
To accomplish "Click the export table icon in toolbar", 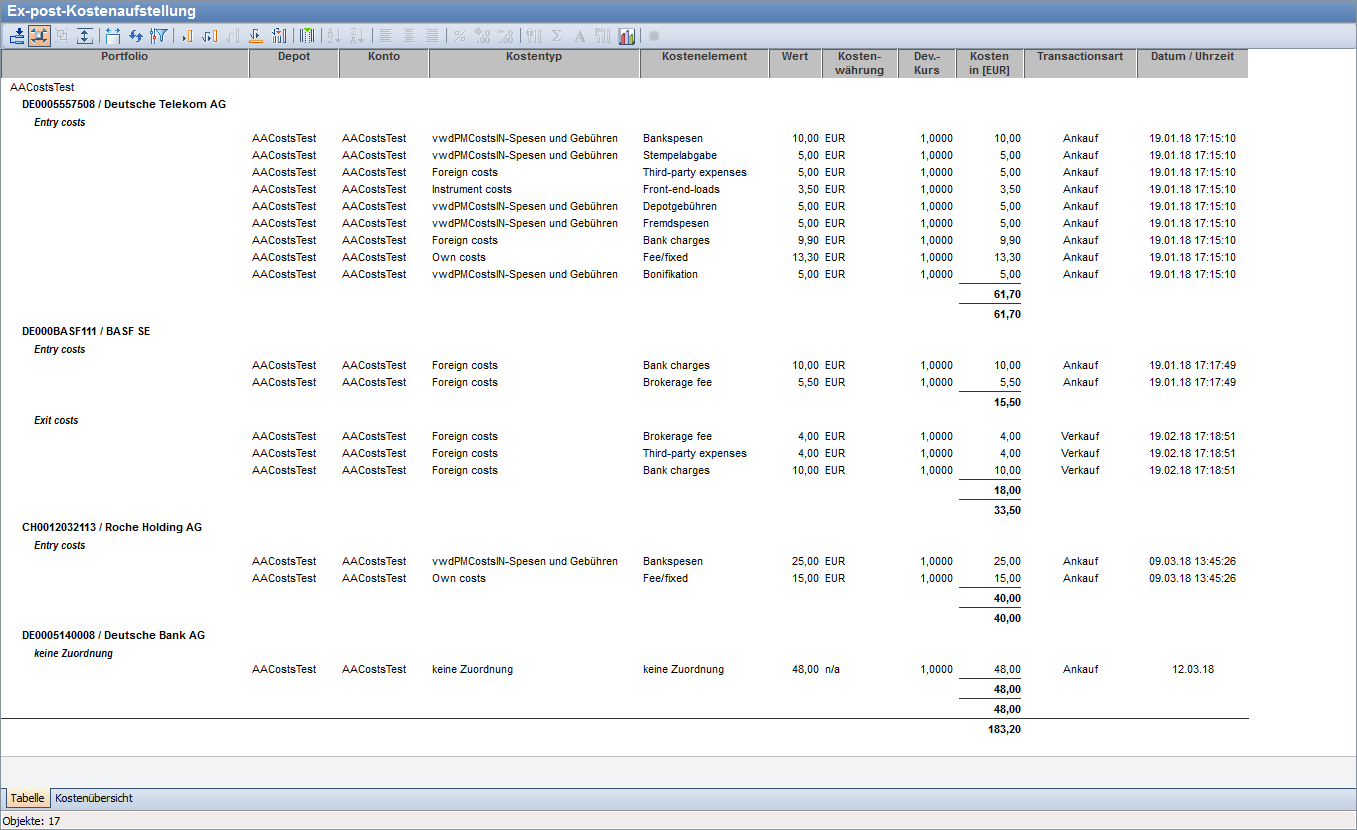I will [16, 36].
